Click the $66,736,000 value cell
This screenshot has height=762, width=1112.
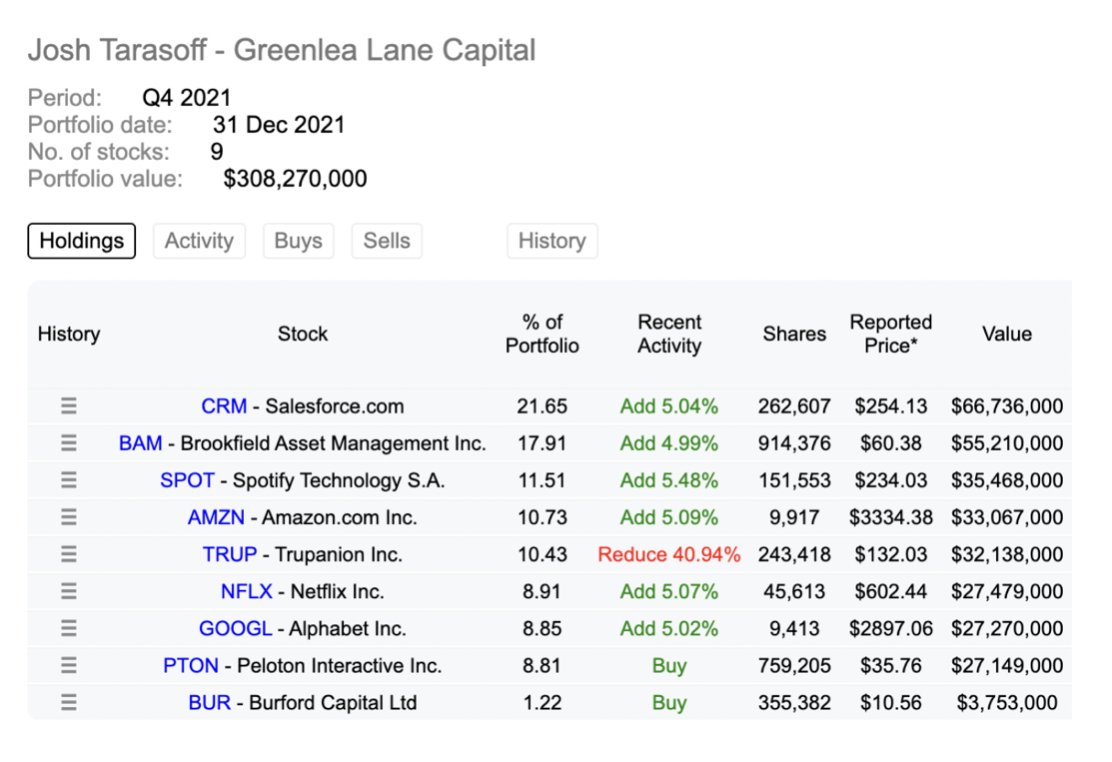coord(1007,406)
